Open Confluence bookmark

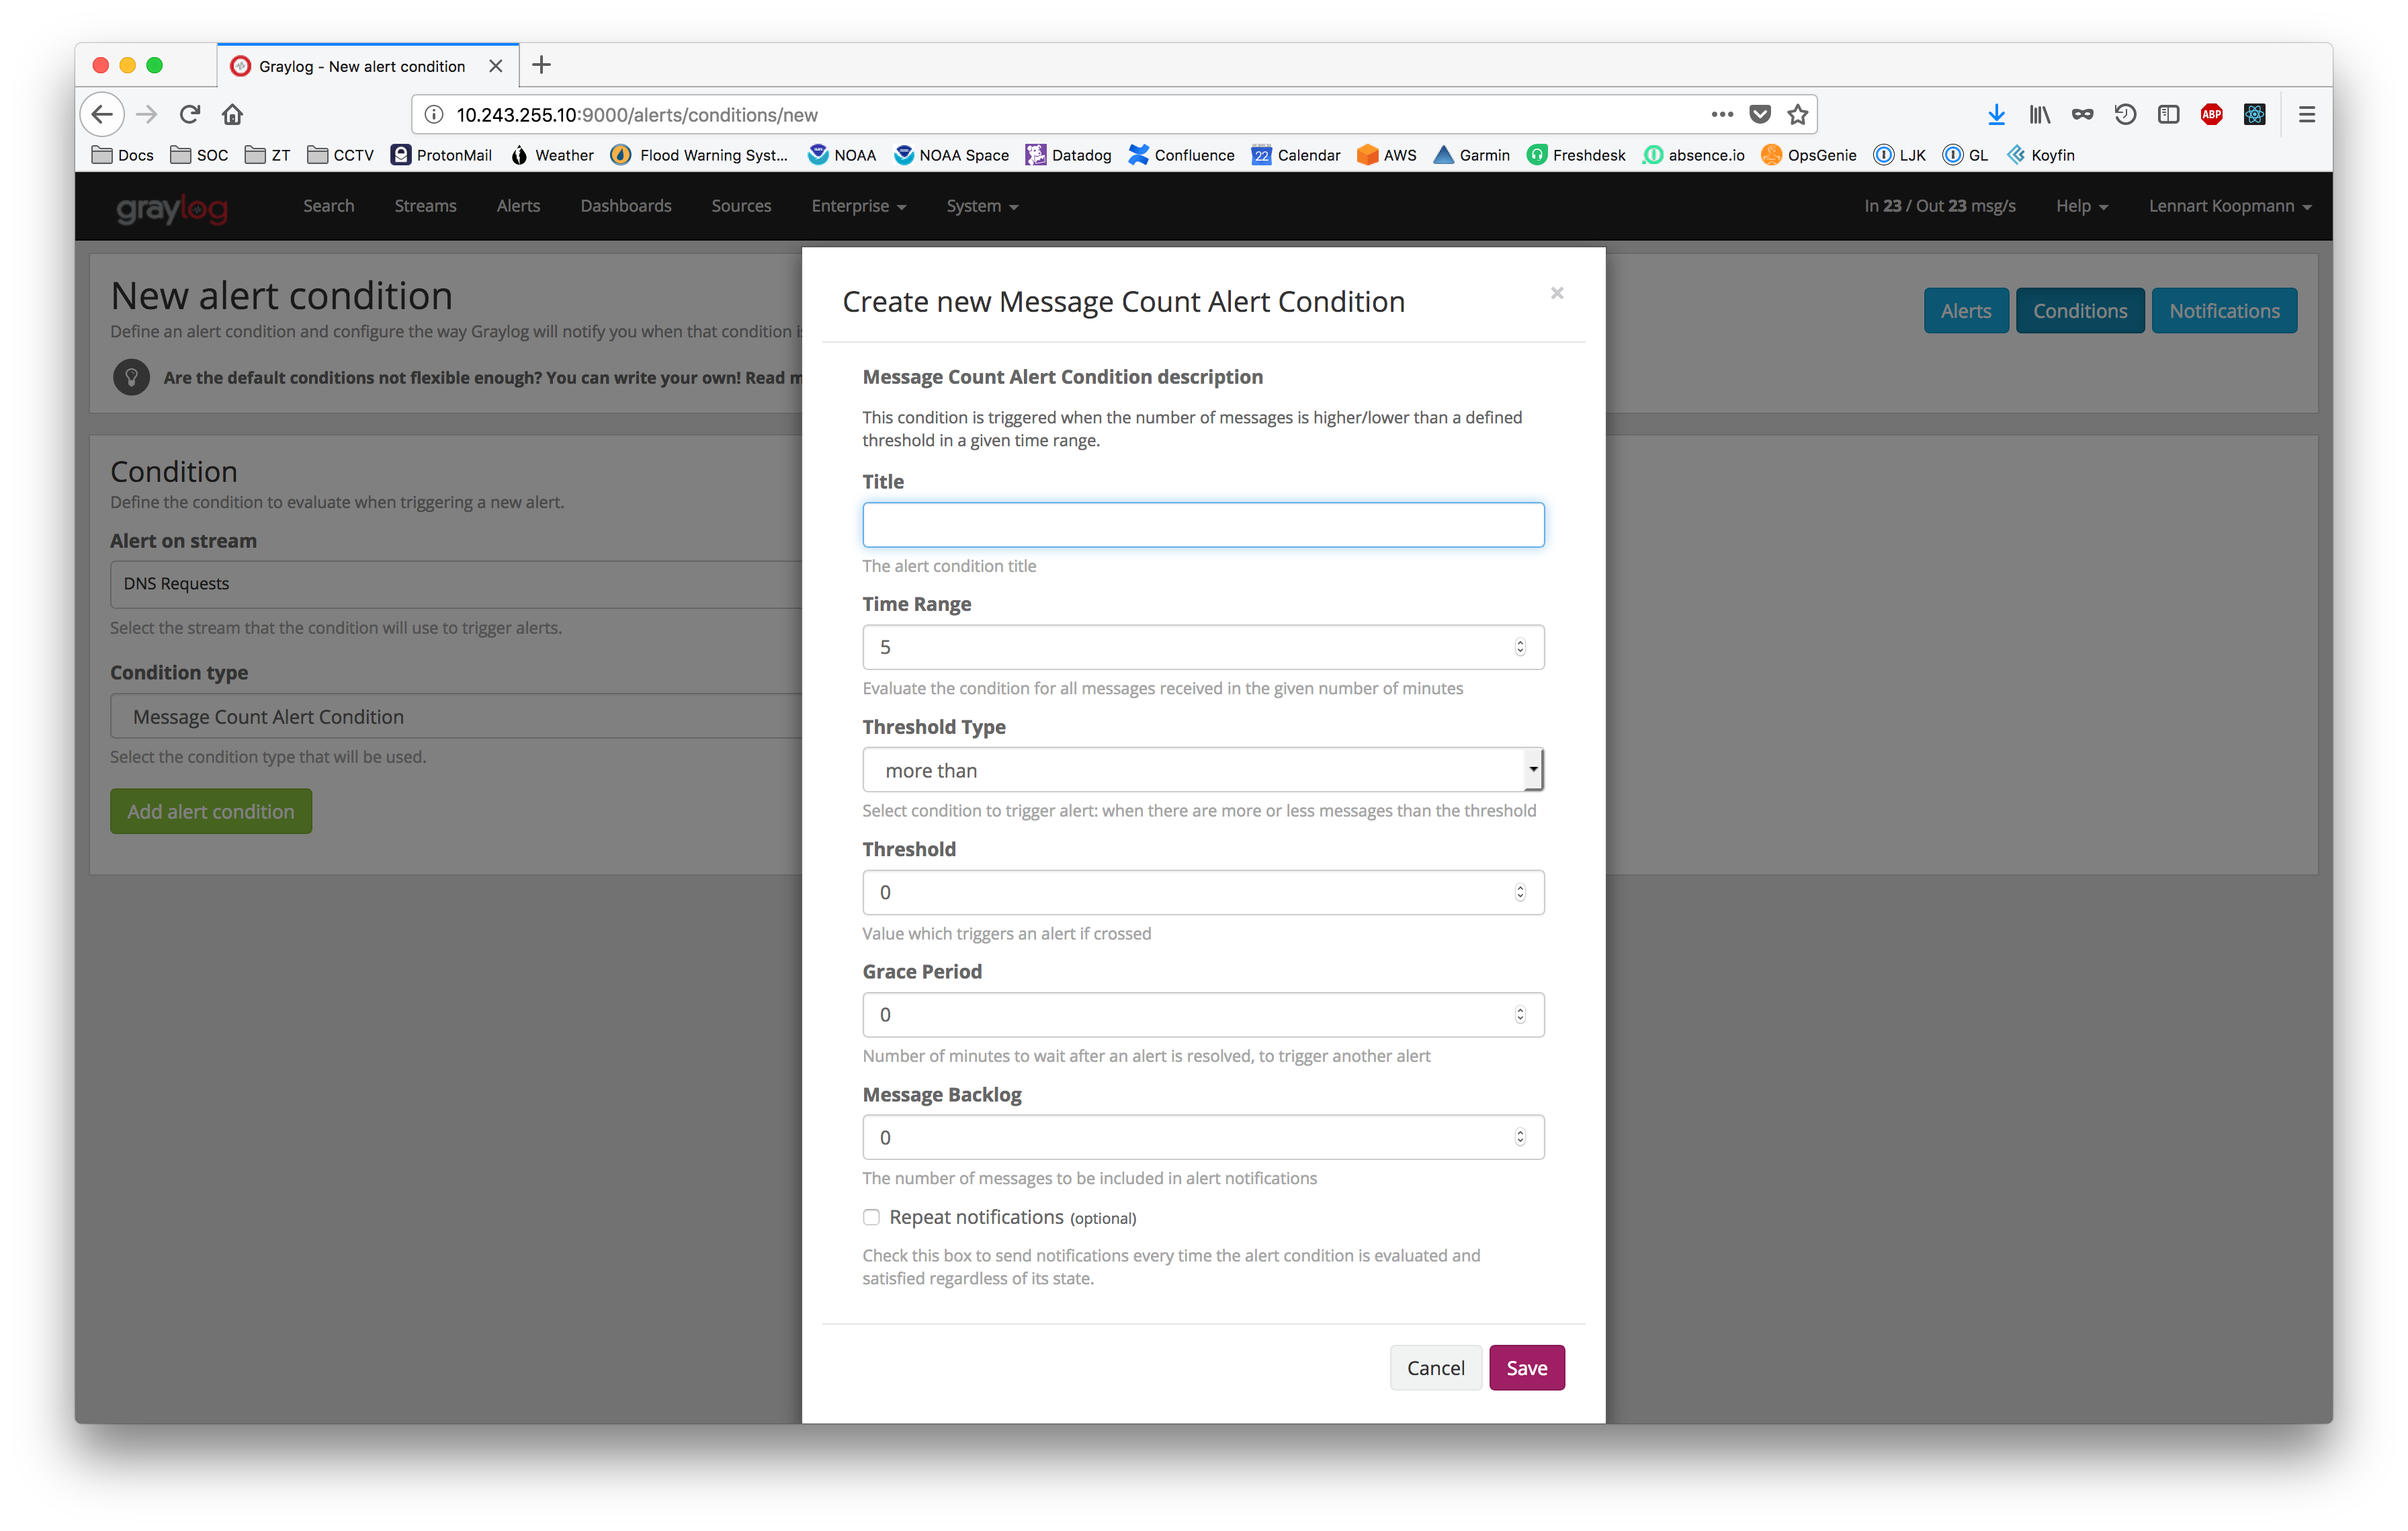pos(1181,155)
